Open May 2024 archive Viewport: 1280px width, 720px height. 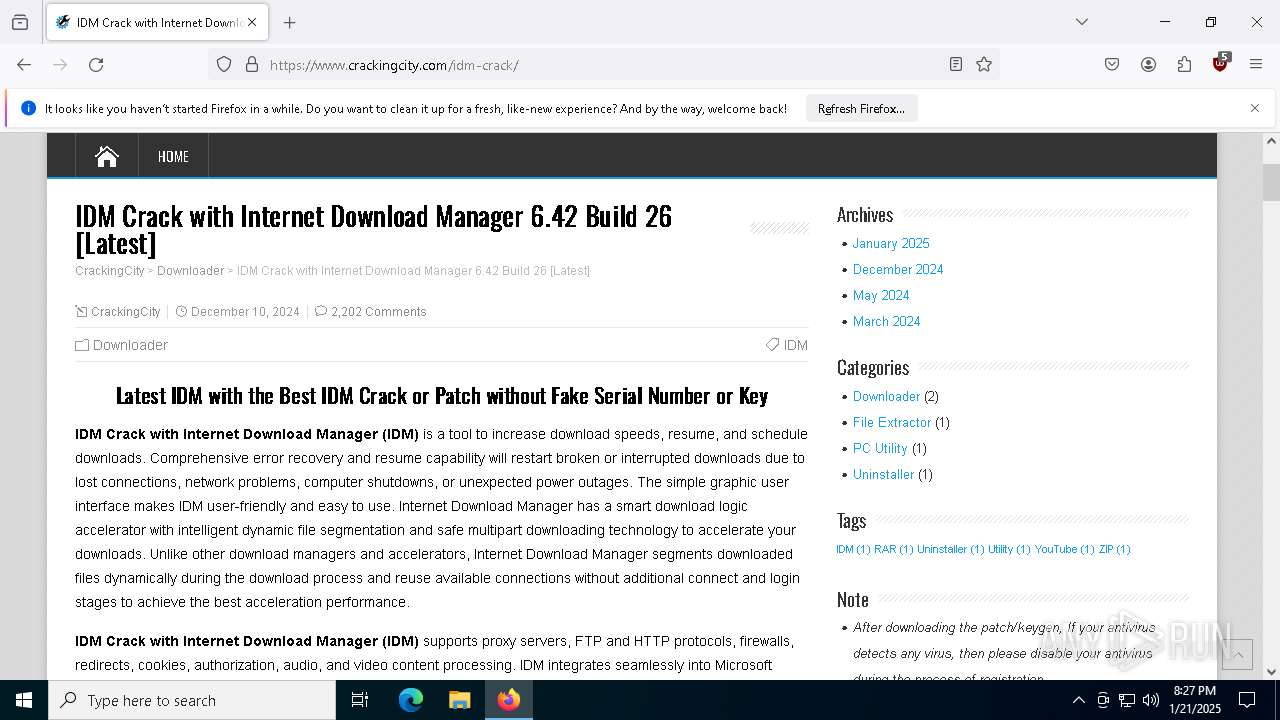[881, 295]
